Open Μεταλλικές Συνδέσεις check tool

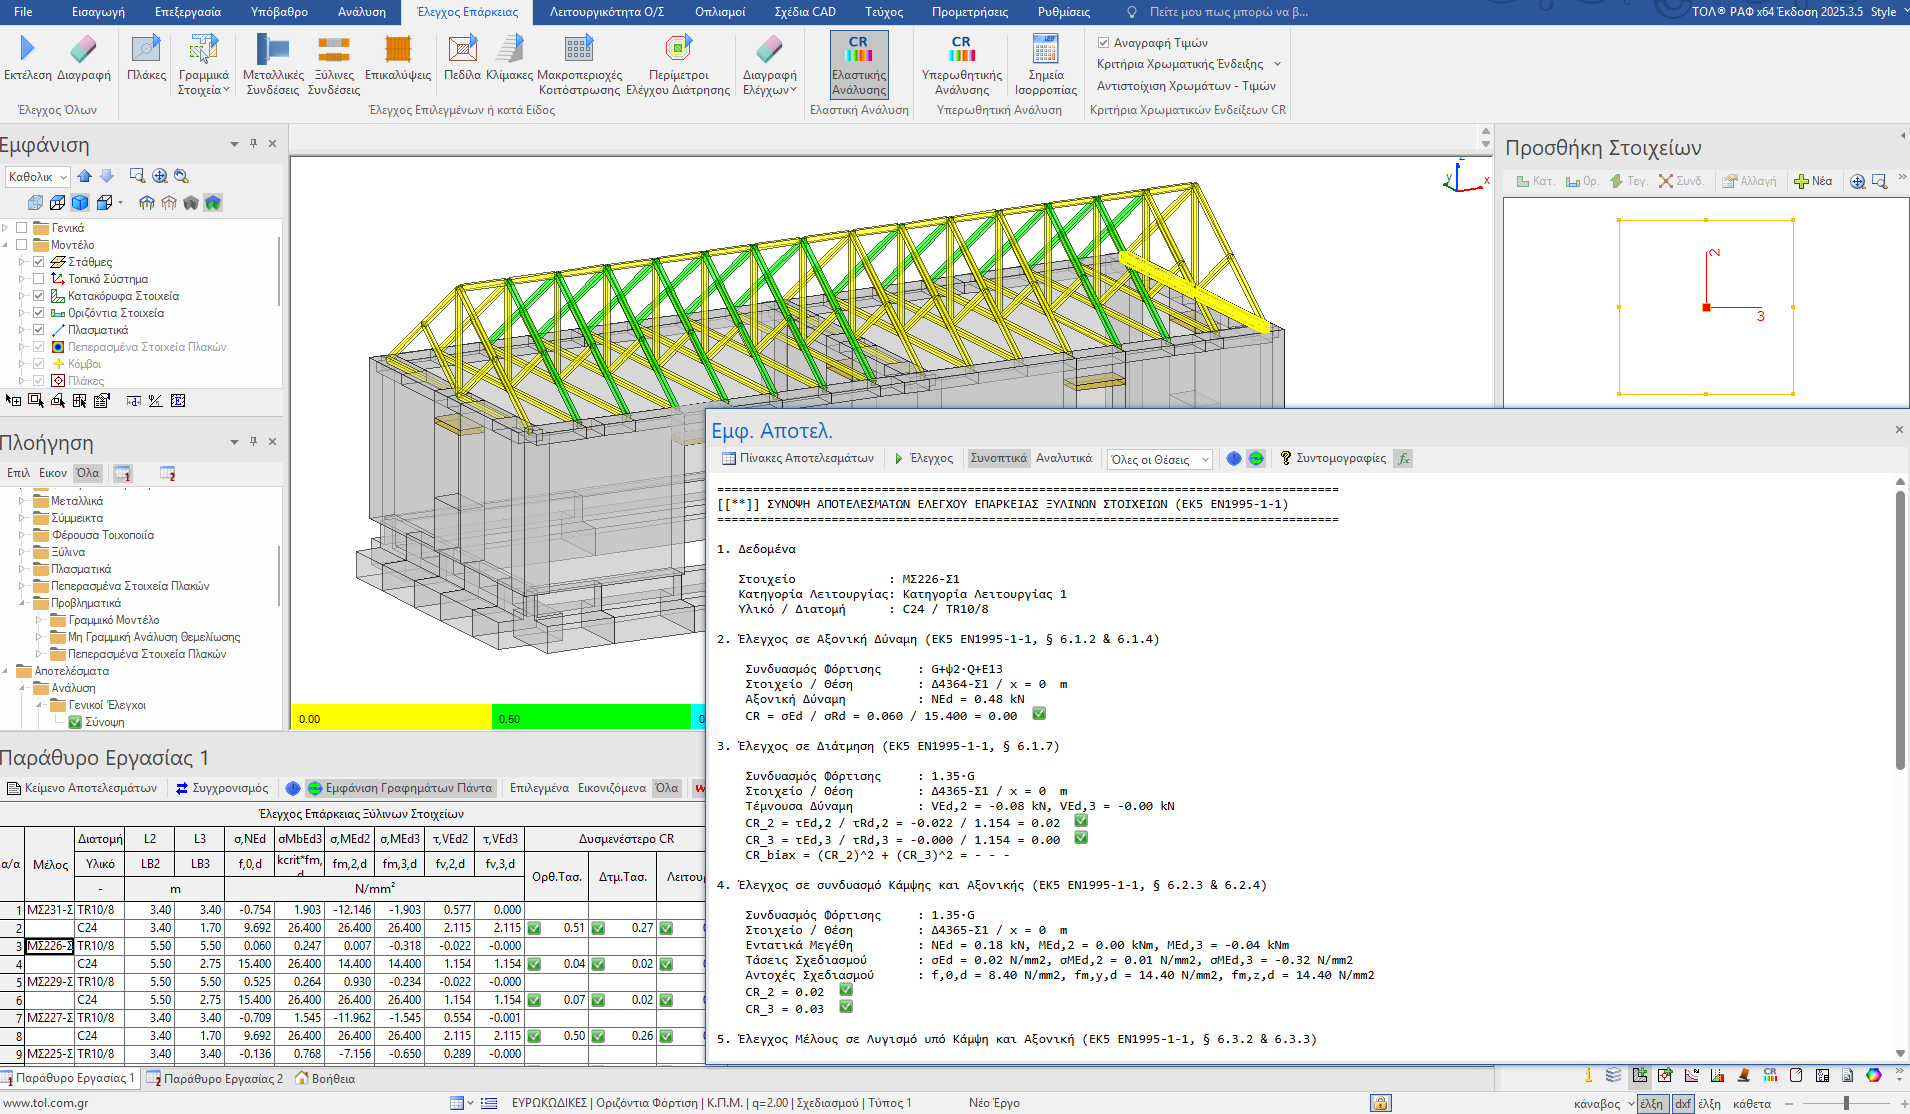point(272,50)
